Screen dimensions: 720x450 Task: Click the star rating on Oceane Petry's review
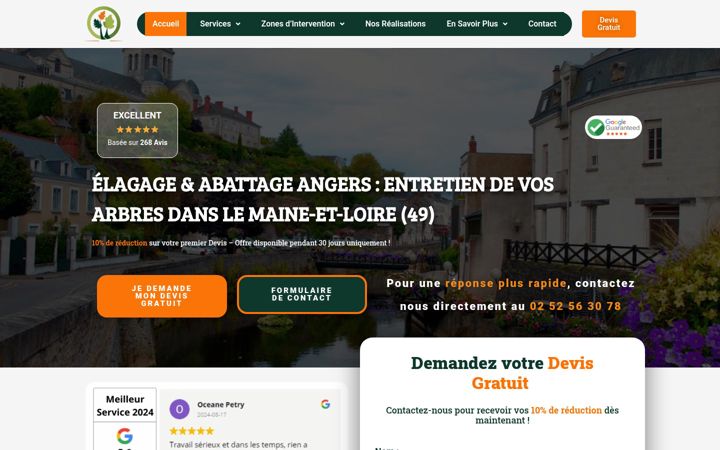coord(191,431)
